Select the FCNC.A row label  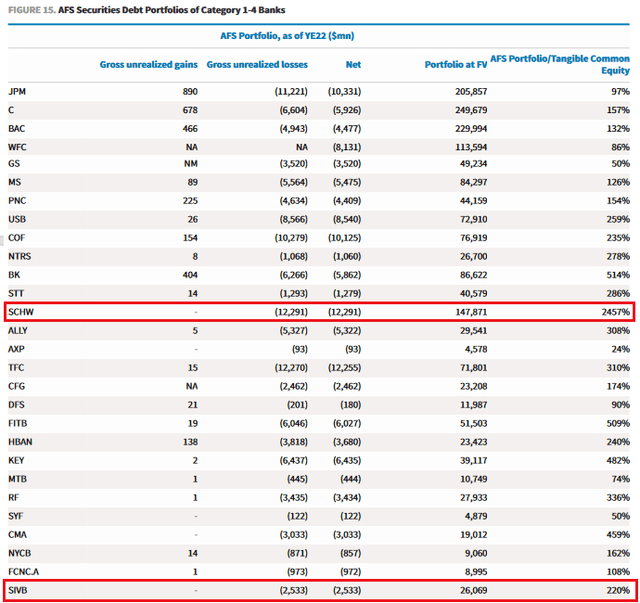25,571
